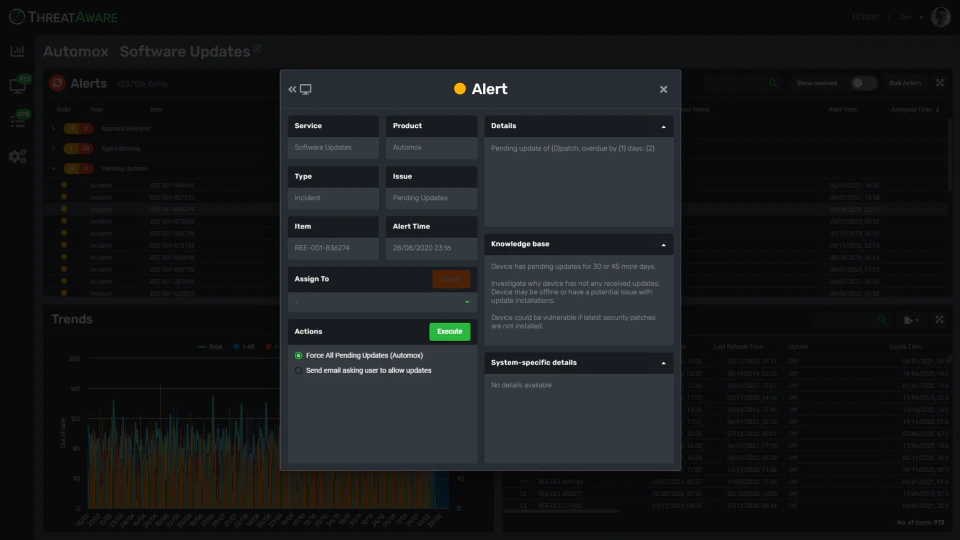960x540 pixels.
Task: Toggle the Show resolved switch
Action: (864, 83)
